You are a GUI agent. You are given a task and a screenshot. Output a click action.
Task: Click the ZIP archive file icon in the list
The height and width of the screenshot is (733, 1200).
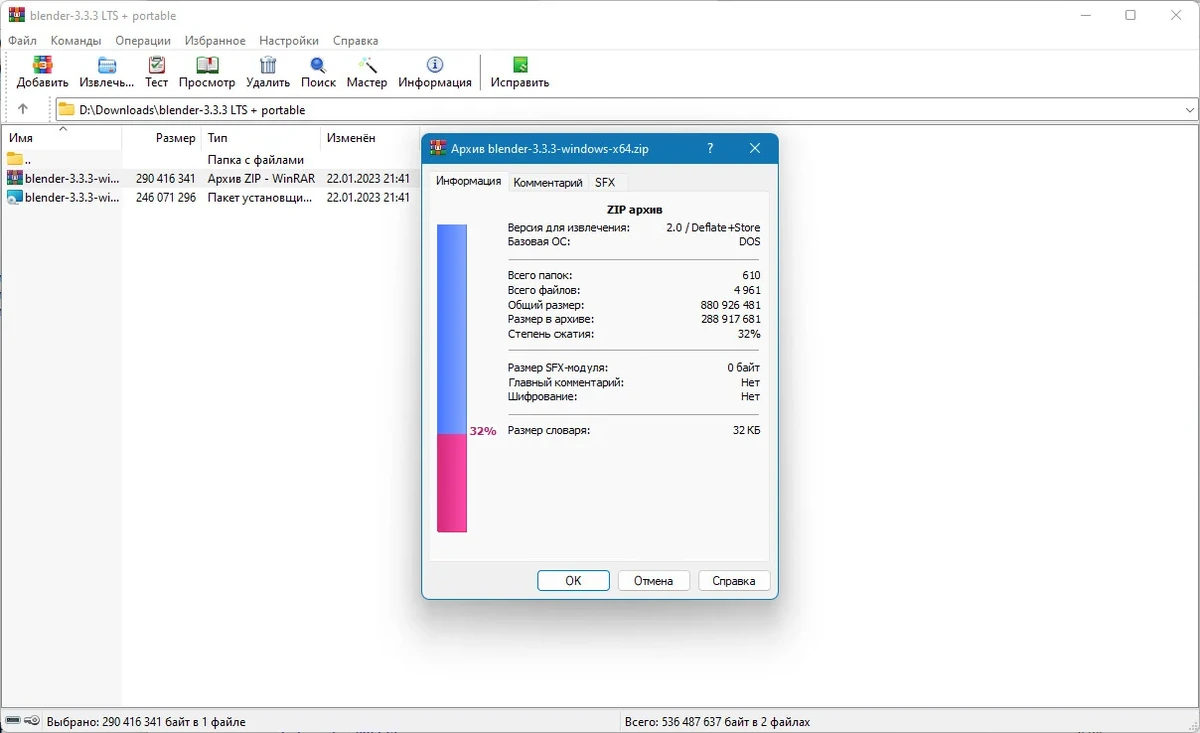tap(15, 178)
